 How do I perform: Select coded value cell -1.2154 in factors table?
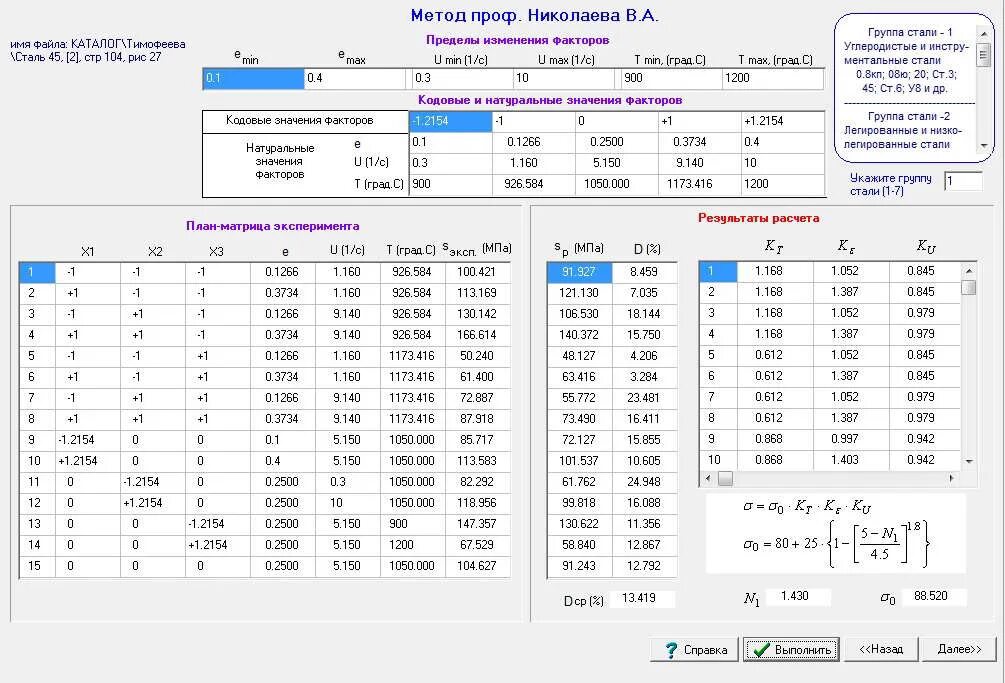click(x=451, y=121)
